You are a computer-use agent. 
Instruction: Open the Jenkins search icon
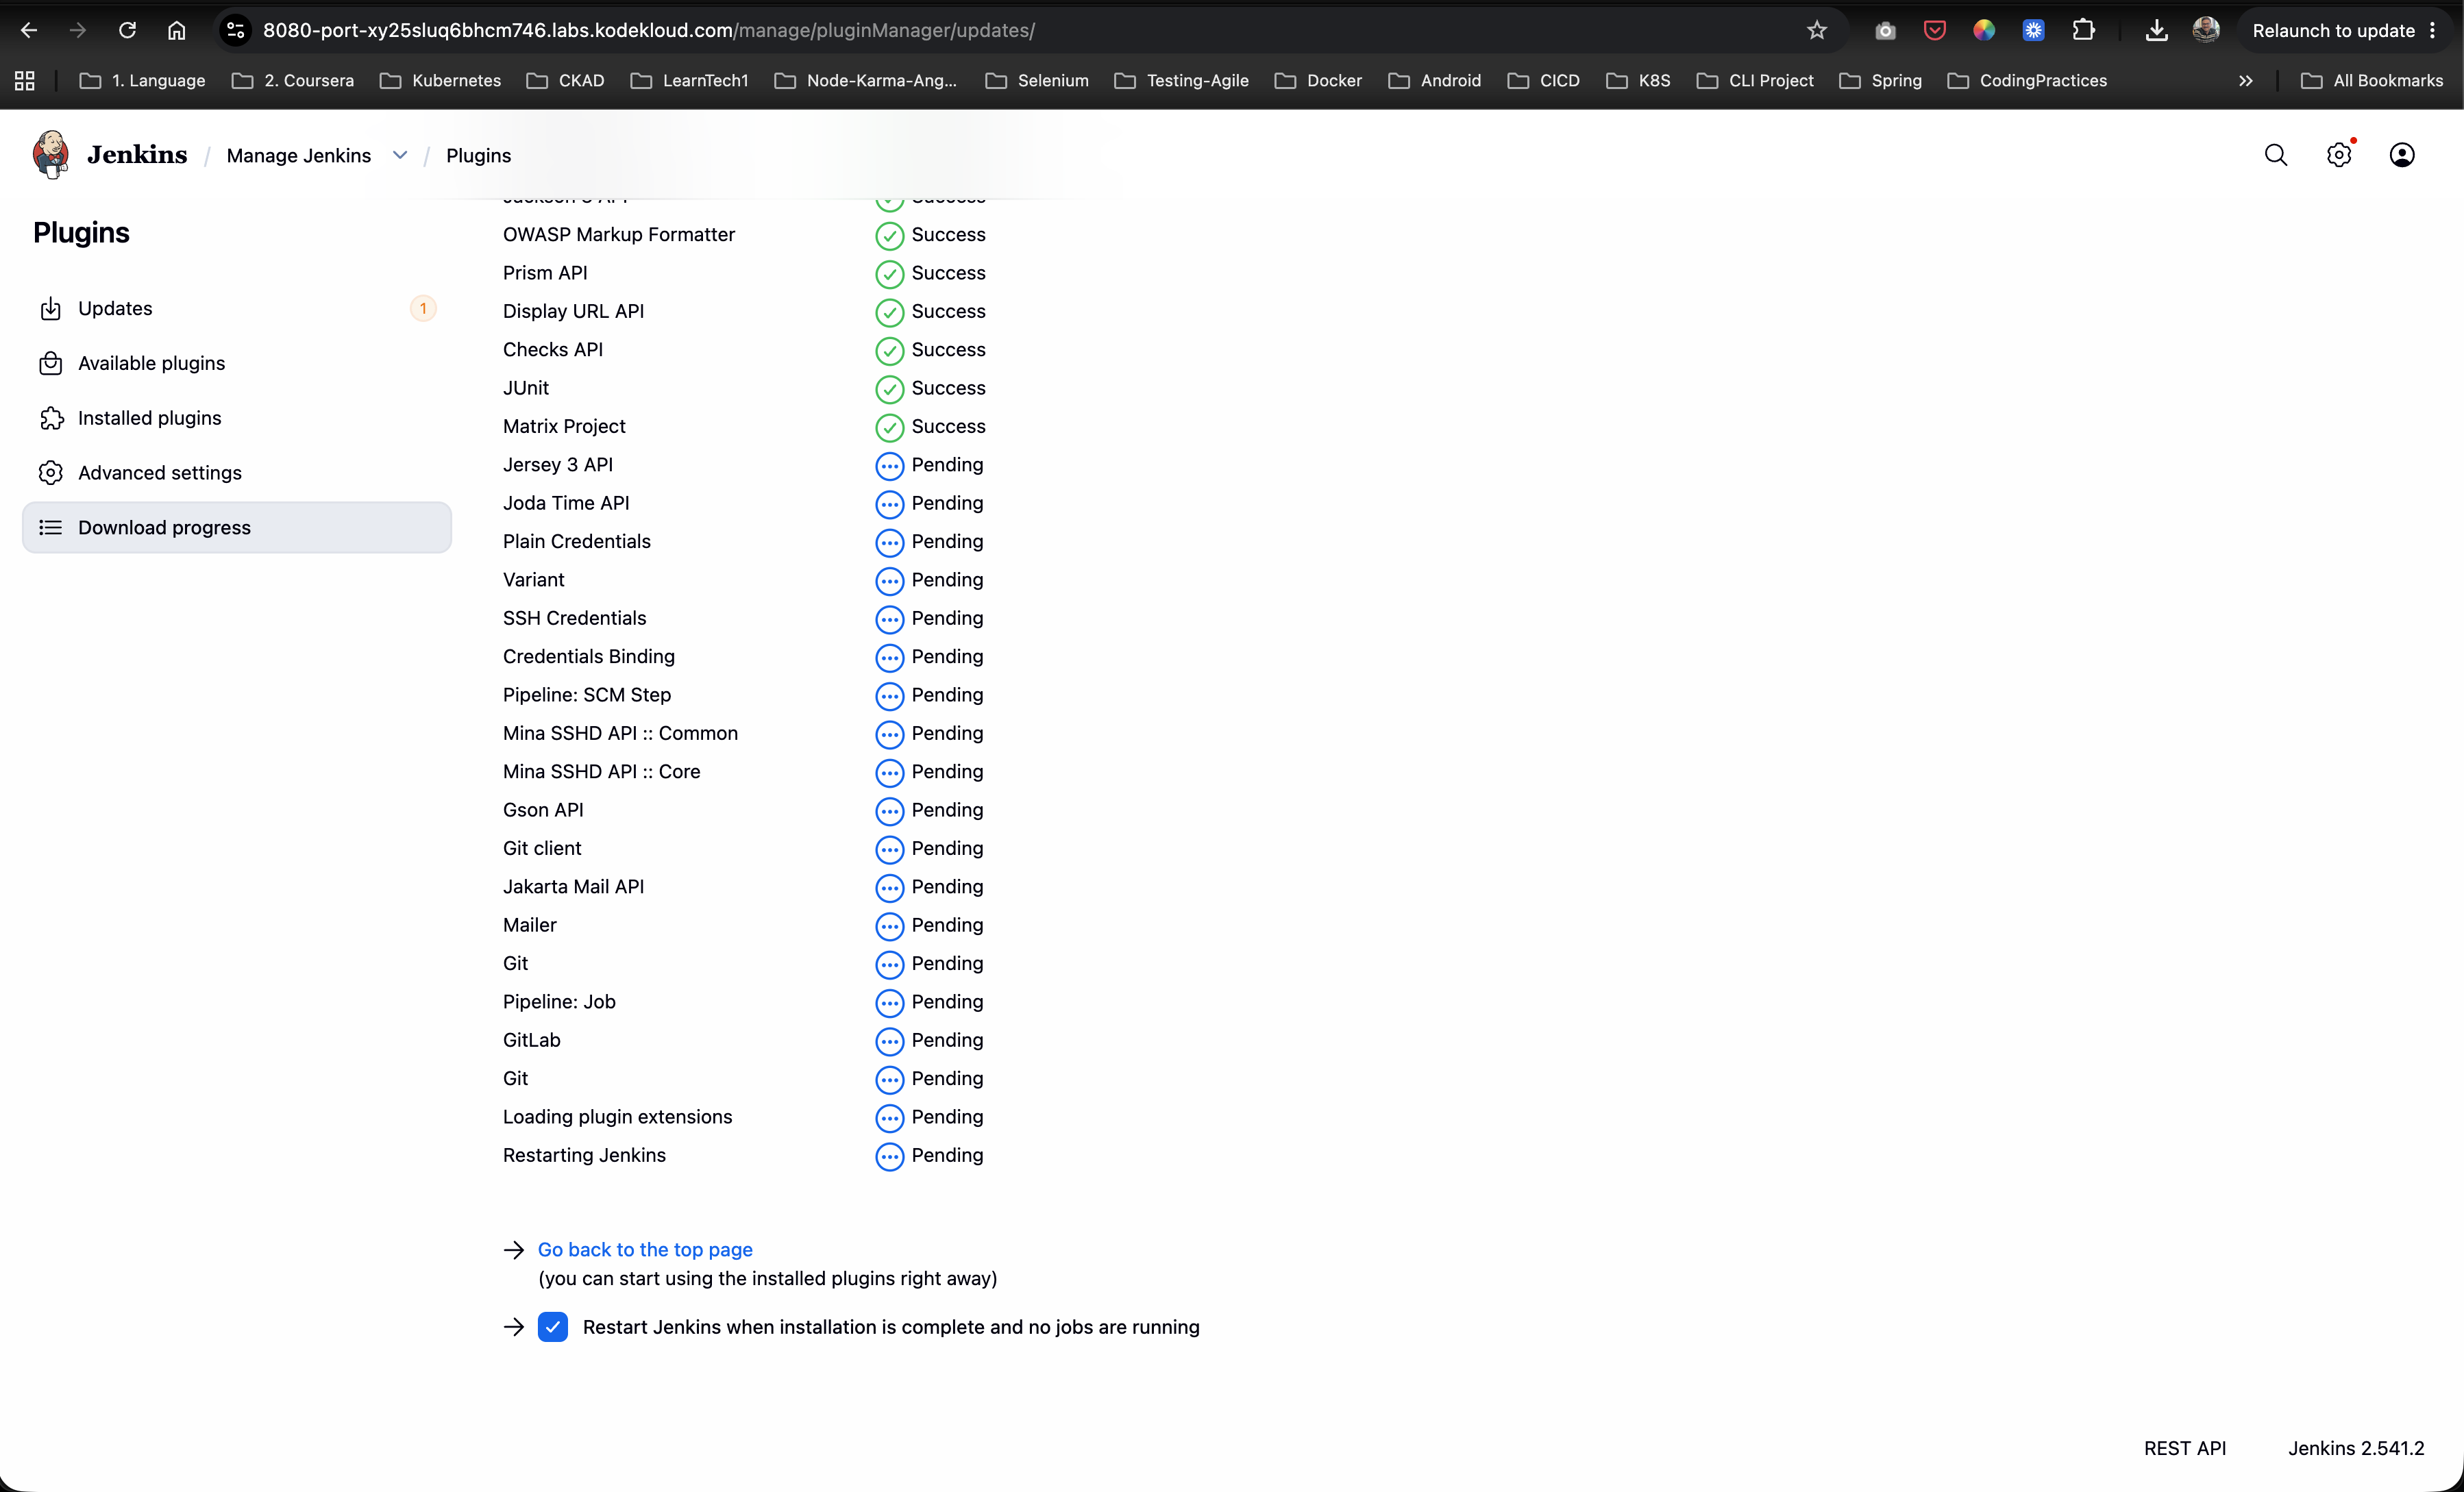coord(2276,155)
